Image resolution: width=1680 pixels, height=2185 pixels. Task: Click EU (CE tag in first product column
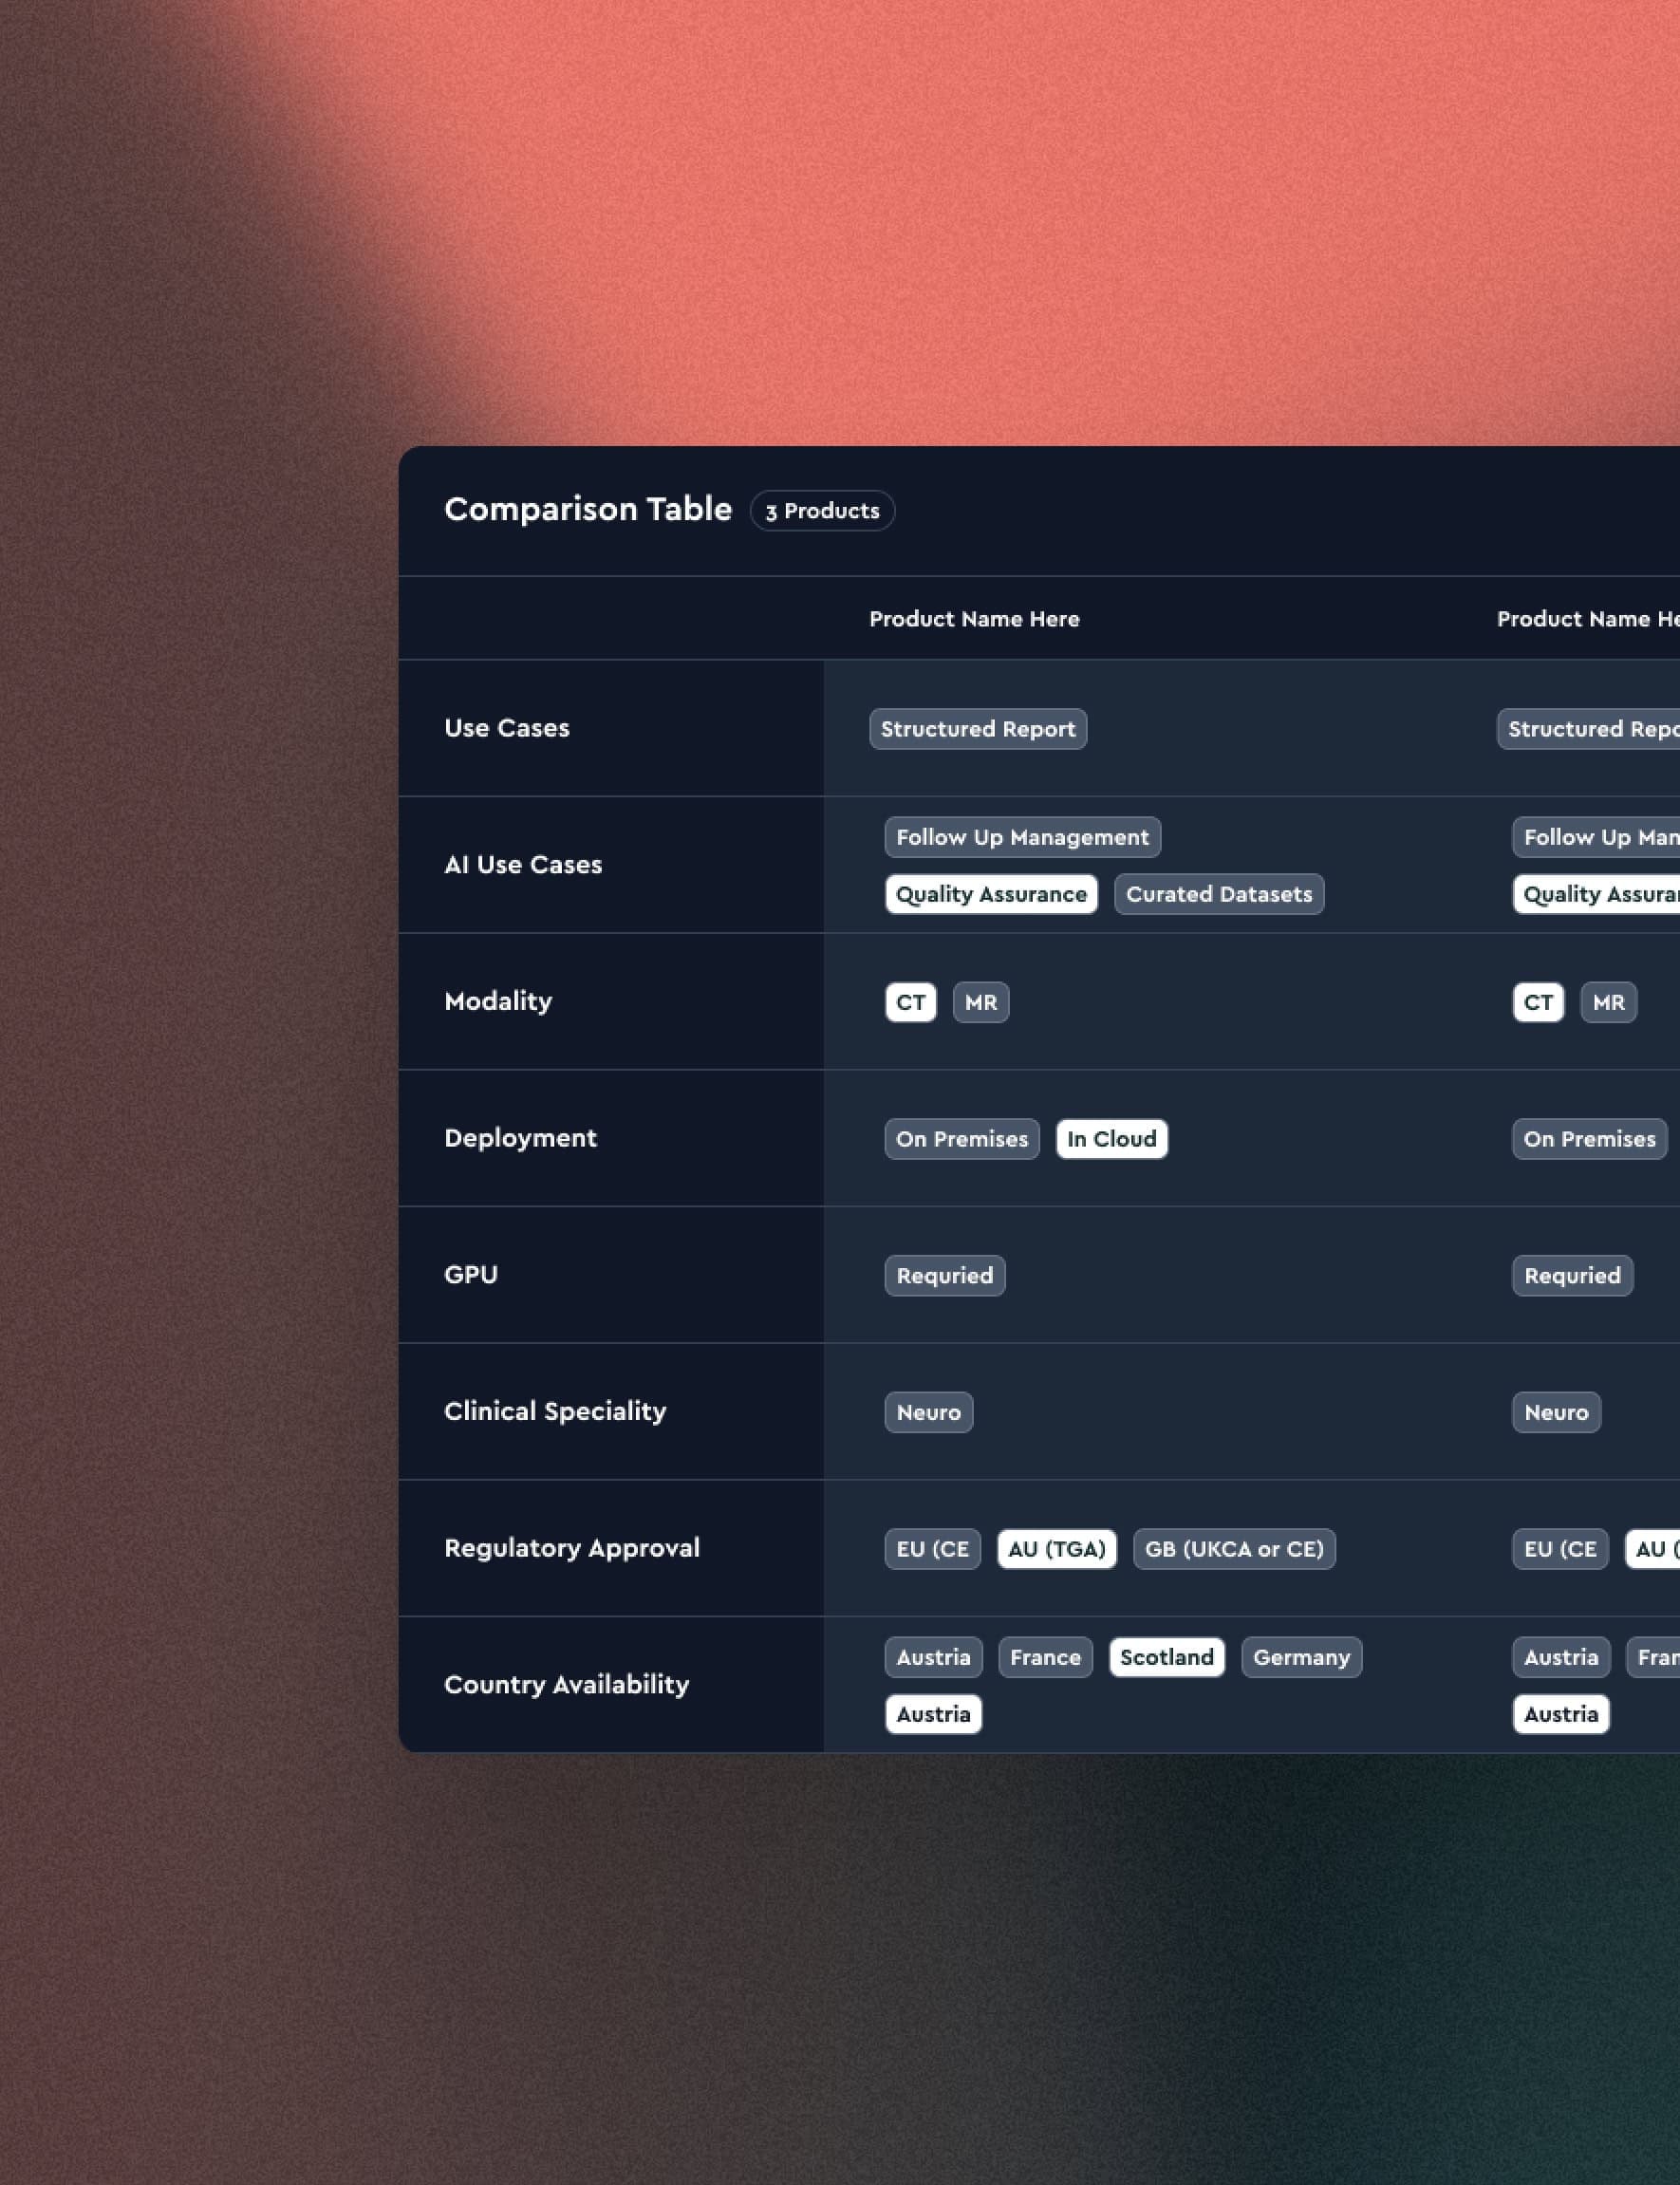pos(932,1549)
